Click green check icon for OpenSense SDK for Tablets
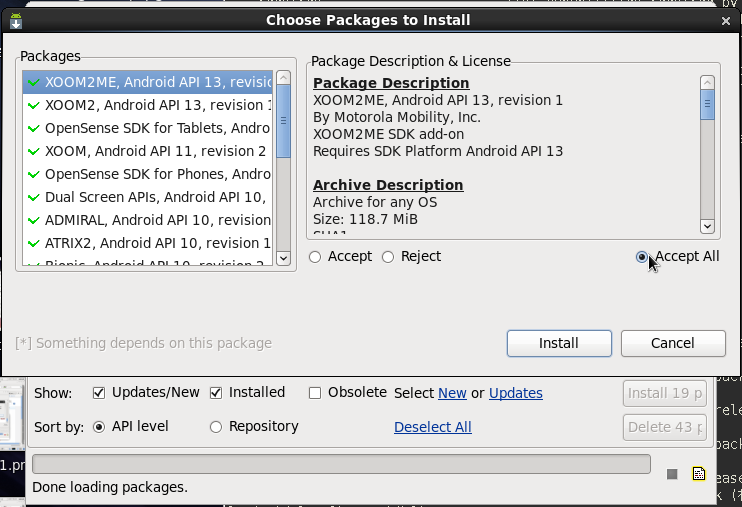The height and width of the screenshot is (507, 742). click(x=34, y=128)
